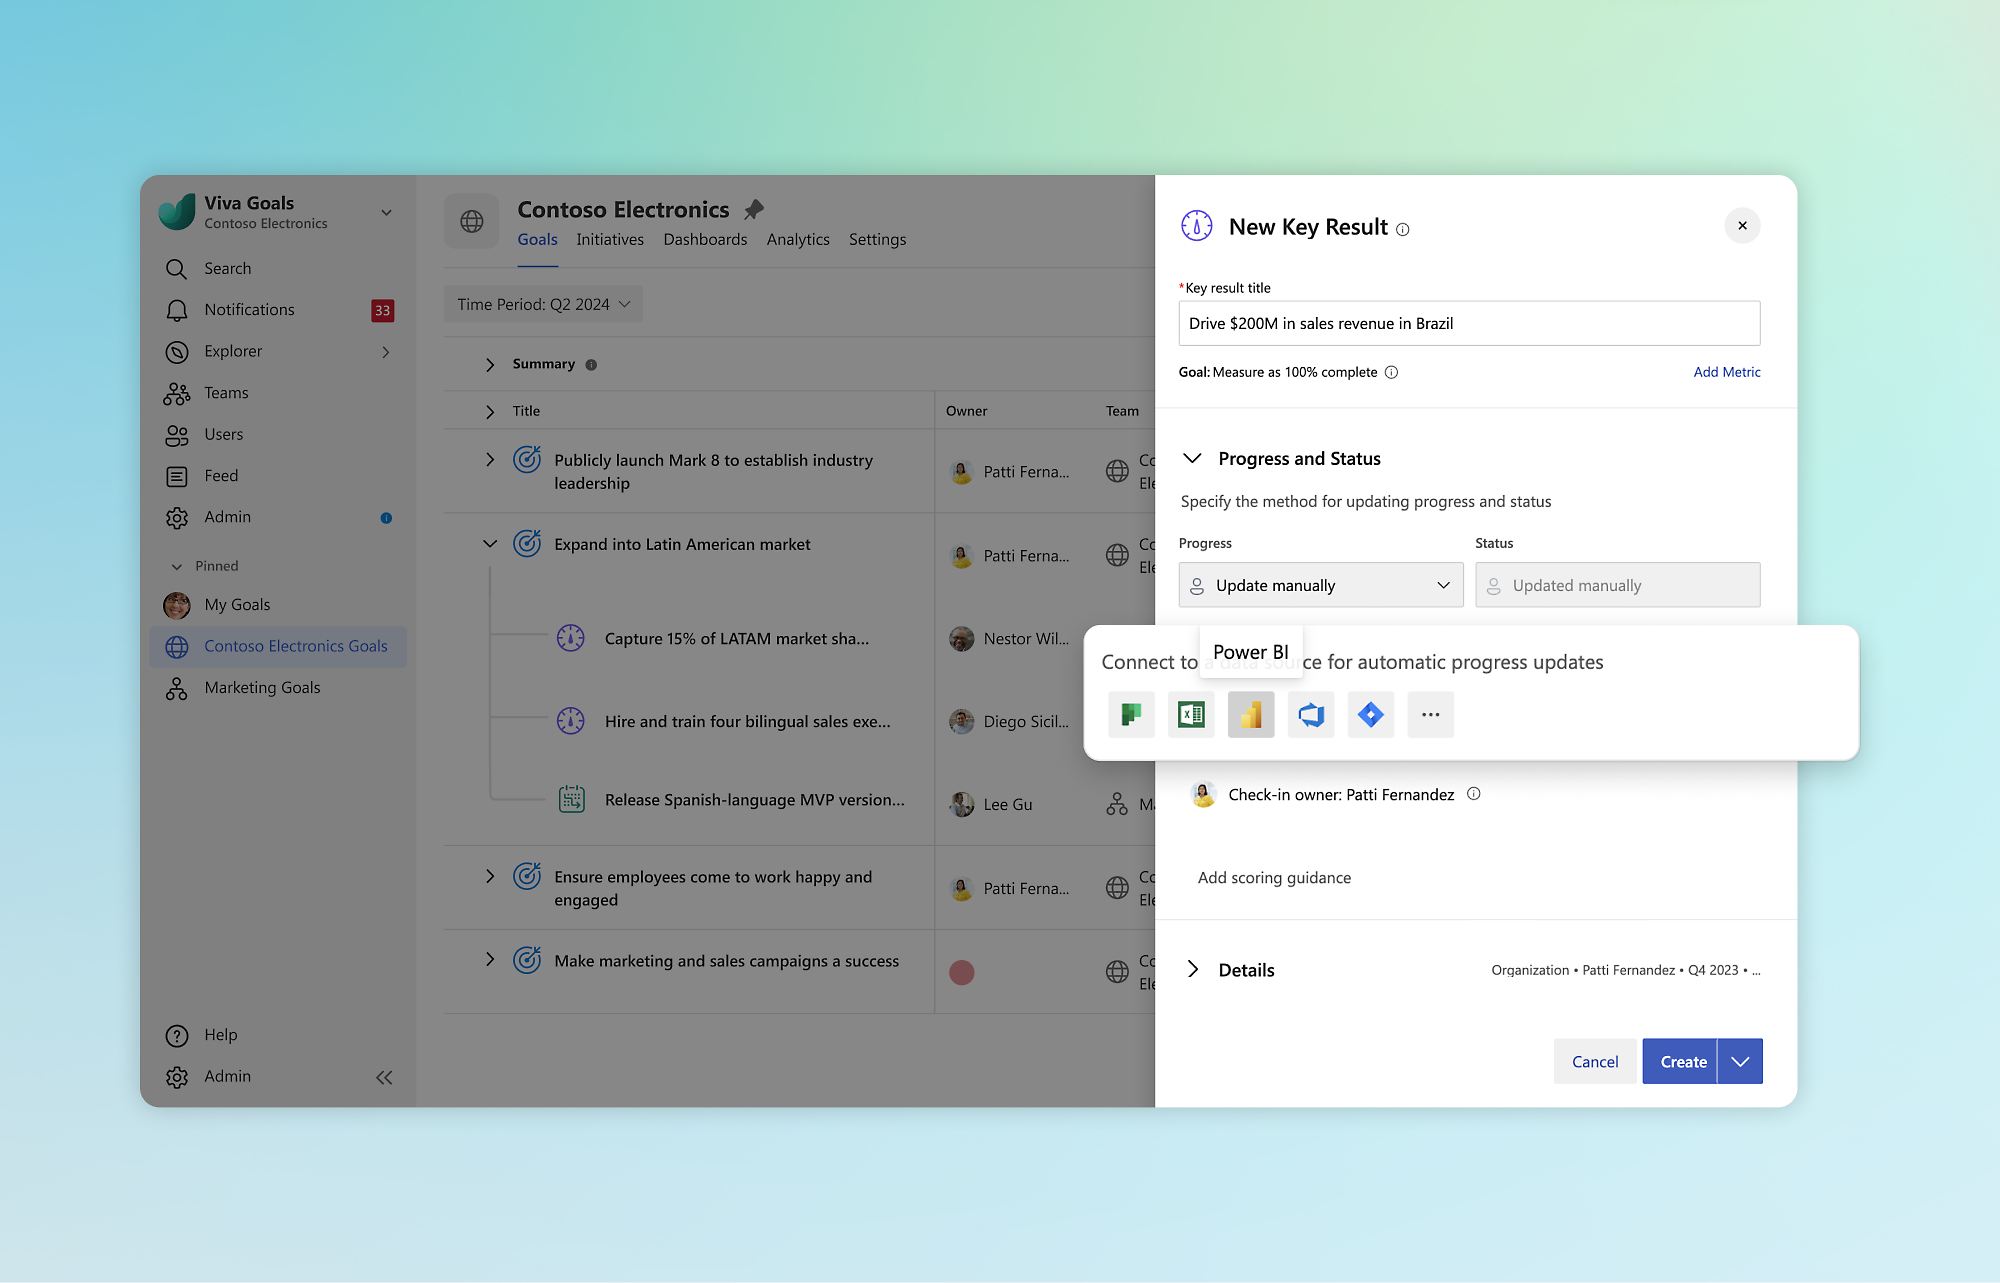Choose the Azure DevOps integration icon
The height and width of the screenshot is (1283, 2000).
pos(1311,715)
